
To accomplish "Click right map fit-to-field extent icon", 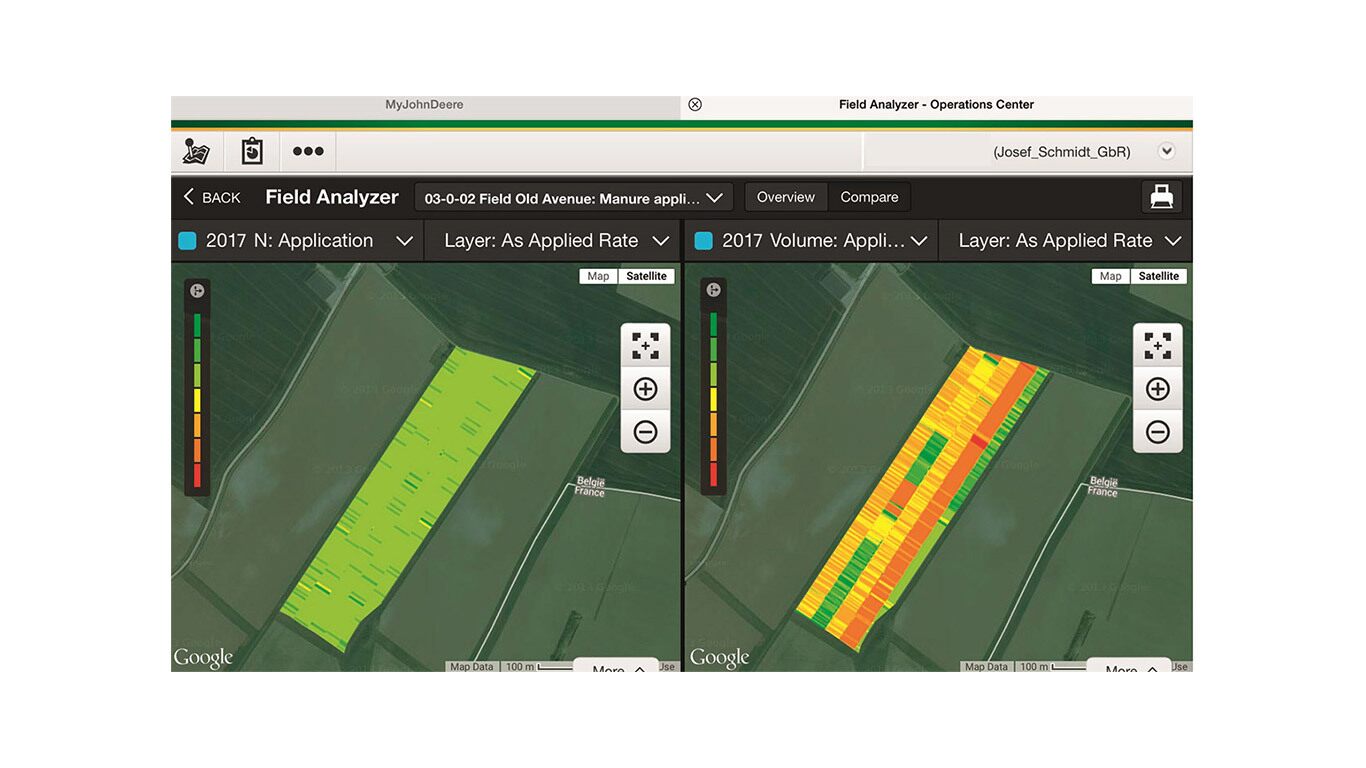I will click(1157, 346).
